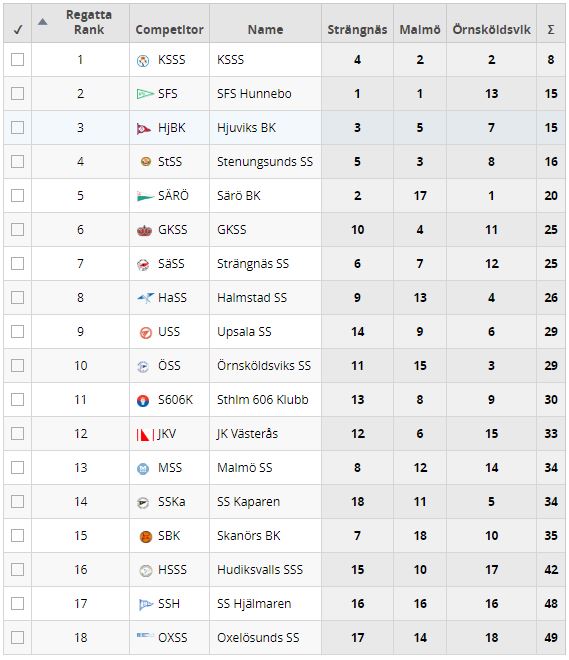The width and height of the screenshot is (569, 660).
Task: Click the HjBK red pennant icon
Action: click(144, 128)
